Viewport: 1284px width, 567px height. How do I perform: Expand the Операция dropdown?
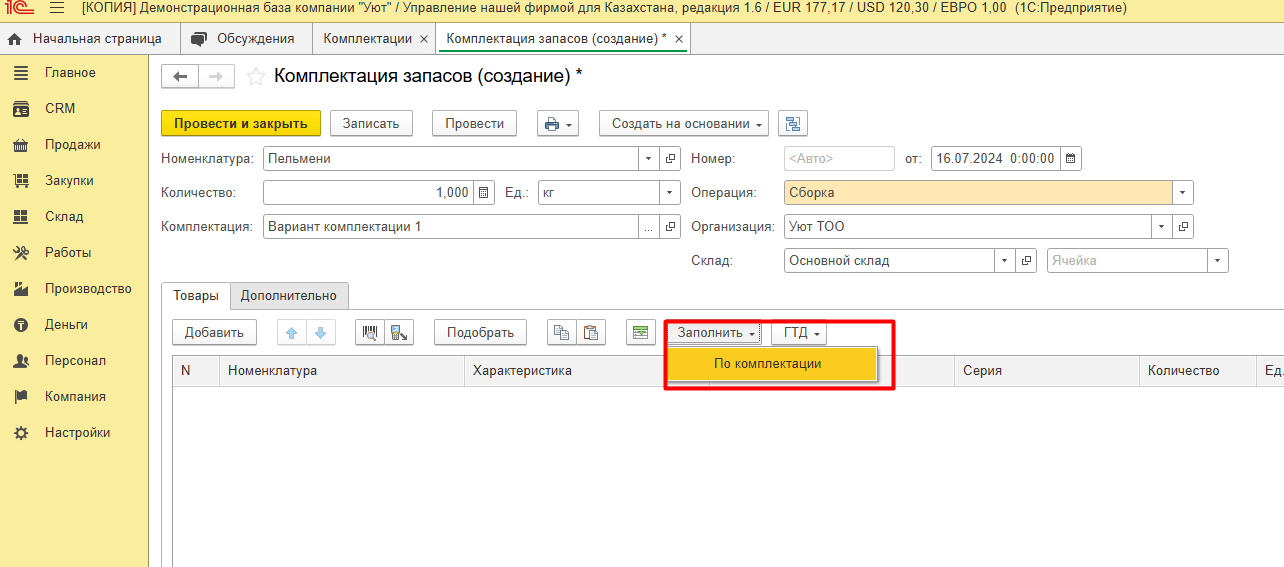[x=1183, y=193]
